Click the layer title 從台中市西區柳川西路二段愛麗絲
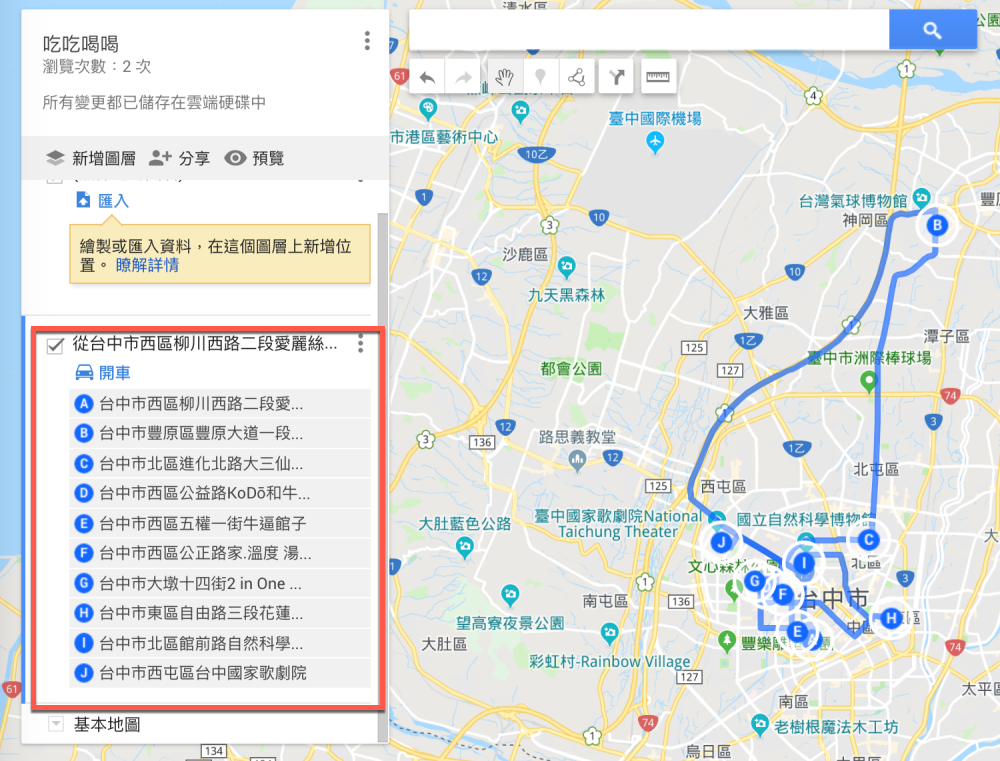 (205, 344)
